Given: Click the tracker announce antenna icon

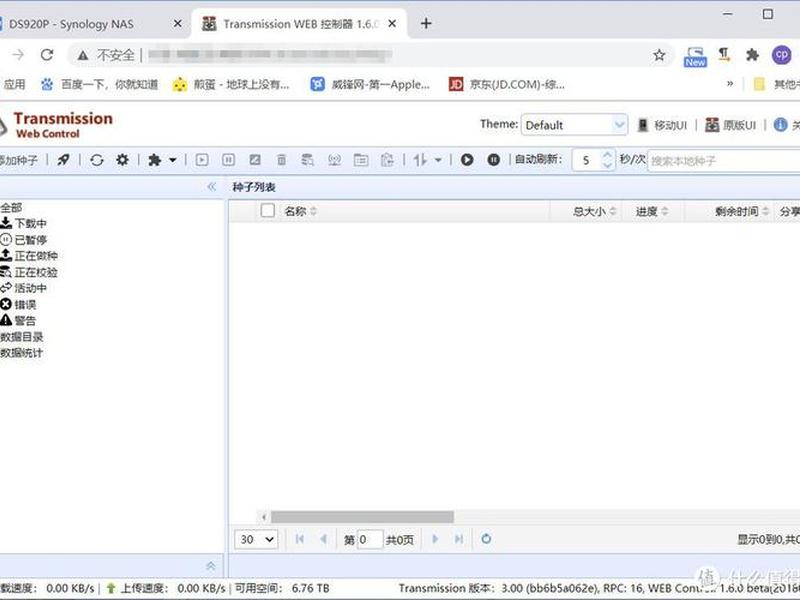Looking at the screenshot, I should click(x=334, y=160).
